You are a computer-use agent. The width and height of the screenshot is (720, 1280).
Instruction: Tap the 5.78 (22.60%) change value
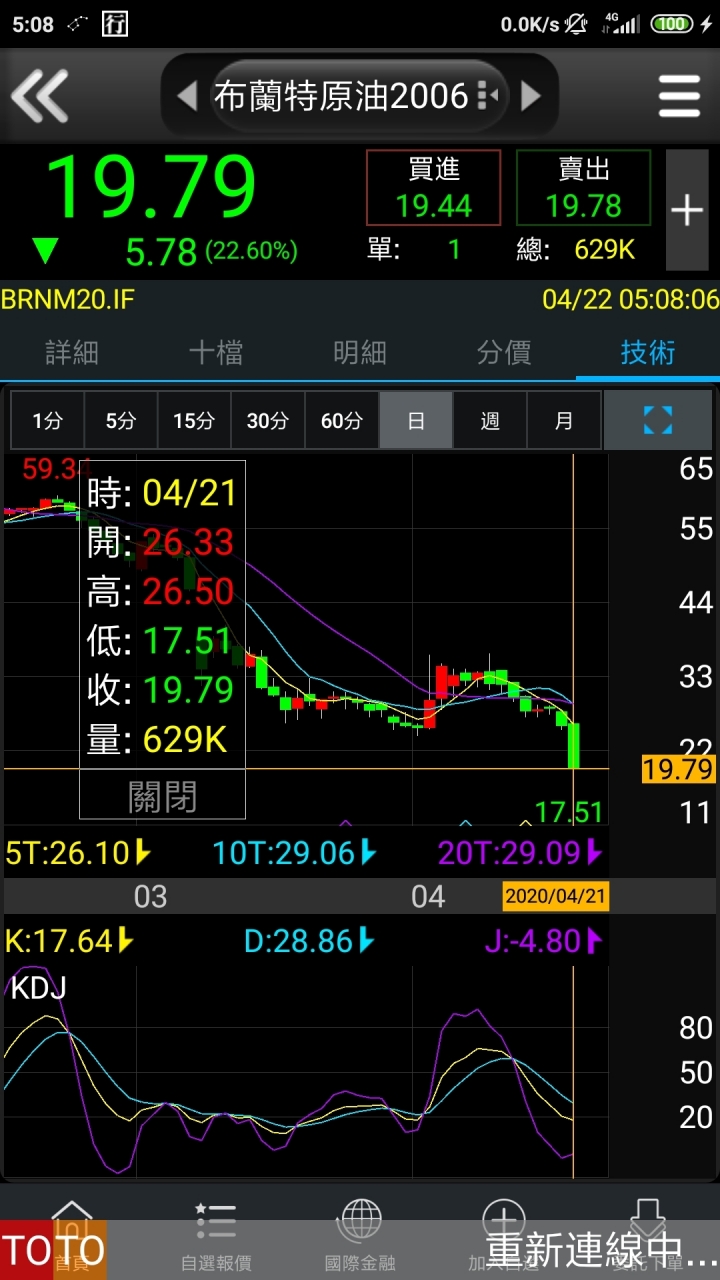click(x=211, y=251)
